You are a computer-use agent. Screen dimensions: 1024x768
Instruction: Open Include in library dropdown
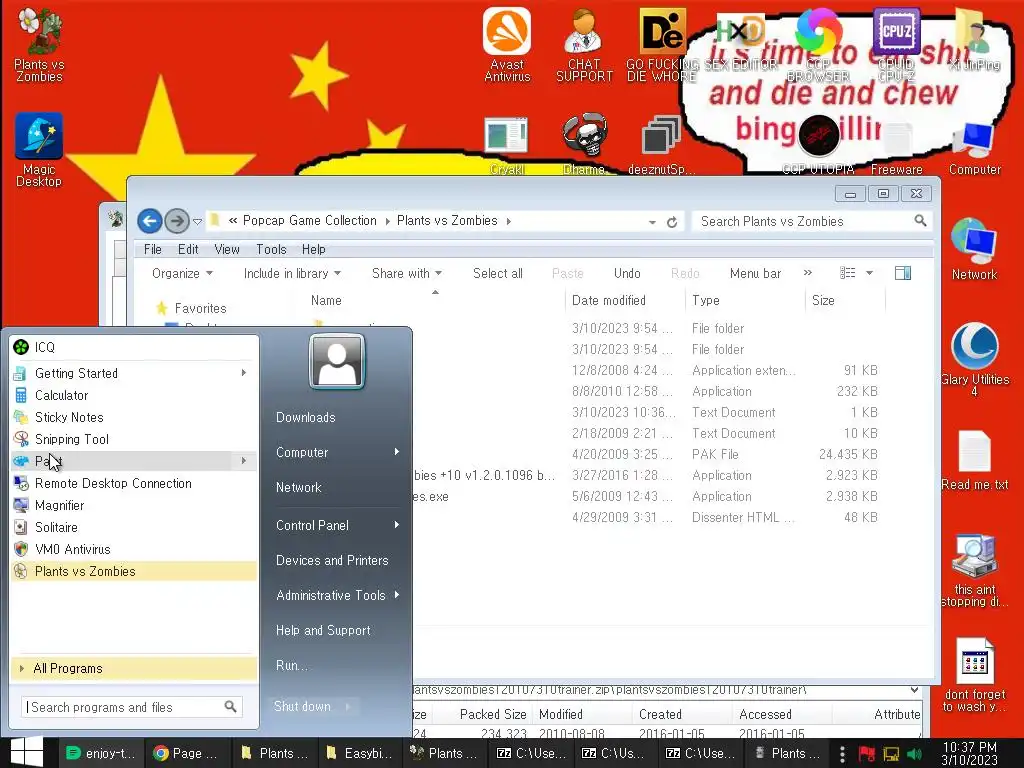point(292,274)
